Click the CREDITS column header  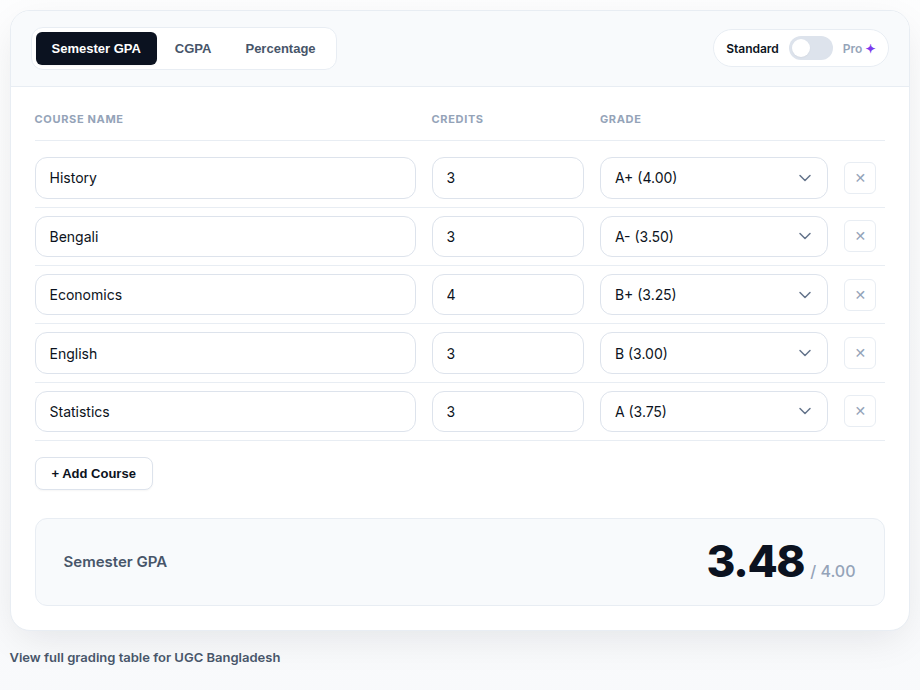(457, 119)
